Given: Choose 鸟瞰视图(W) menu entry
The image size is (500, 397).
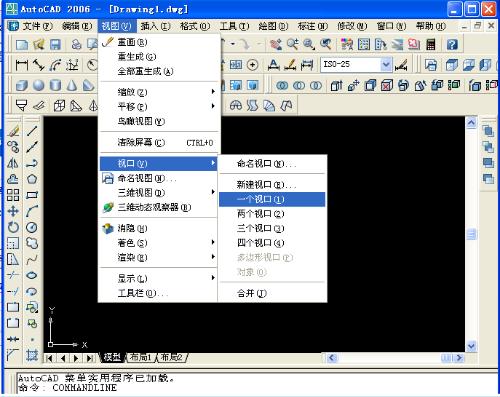Looking at the screenshot, I should (x=160, y=121).
